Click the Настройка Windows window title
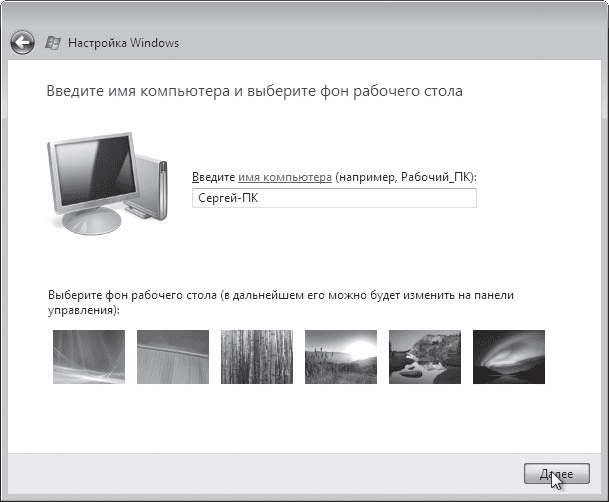This screenshot has height=502, width=609. [x=123, y=44]
